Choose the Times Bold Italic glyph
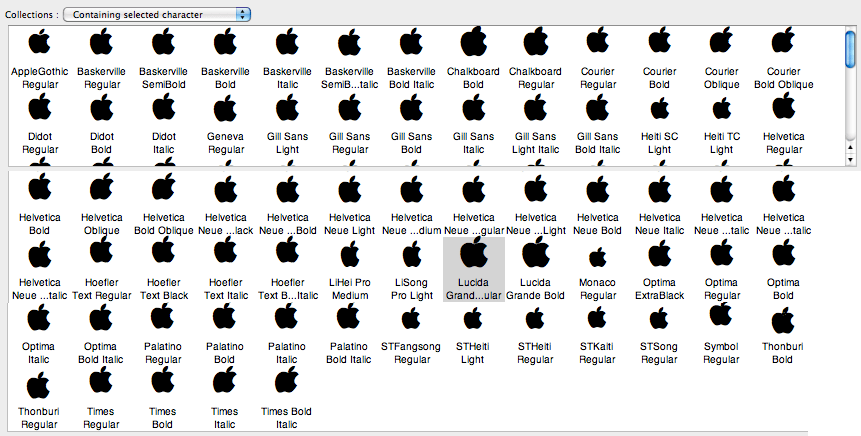The width and height of the screenshot is (861, 436). point(286,380)
